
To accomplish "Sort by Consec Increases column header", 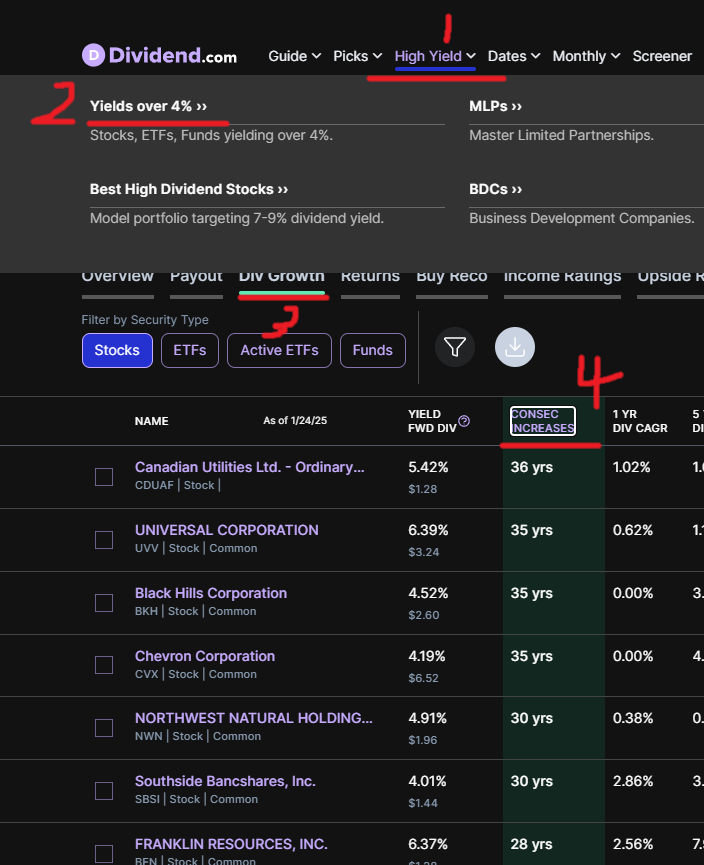I will [543, 421].
